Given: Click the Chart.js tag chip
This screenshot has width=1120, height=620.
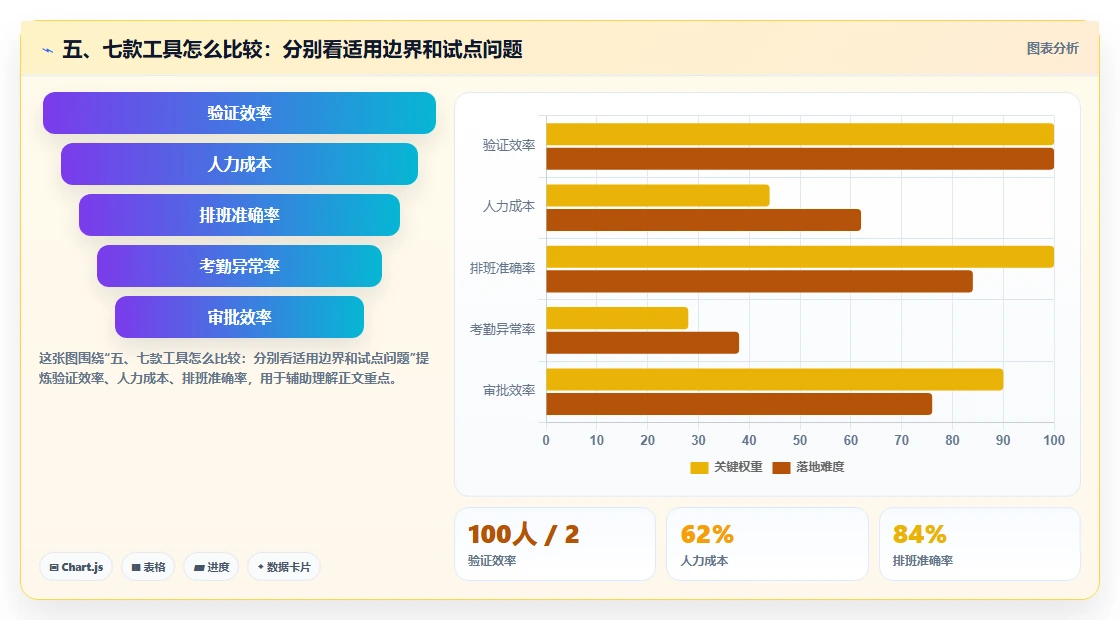Looking at the screenshot, I should point(76,567).
